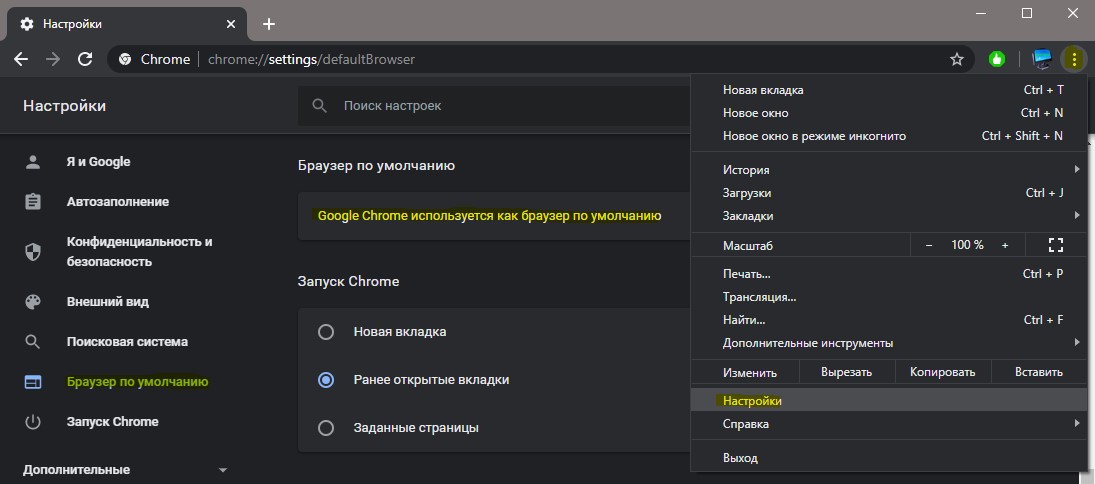The width and height of the screenshot is (1095, 484).
Task: Open Запуск Chrome sidebar section
Action: 112,422
